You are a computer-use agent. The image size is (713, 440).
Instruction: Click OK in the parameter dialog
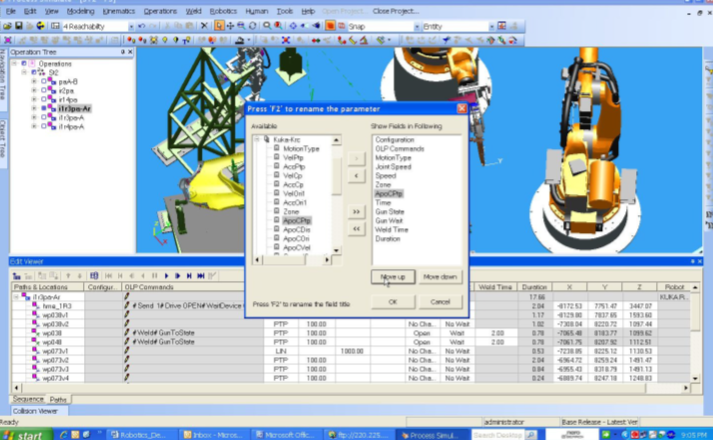(393, 301)
